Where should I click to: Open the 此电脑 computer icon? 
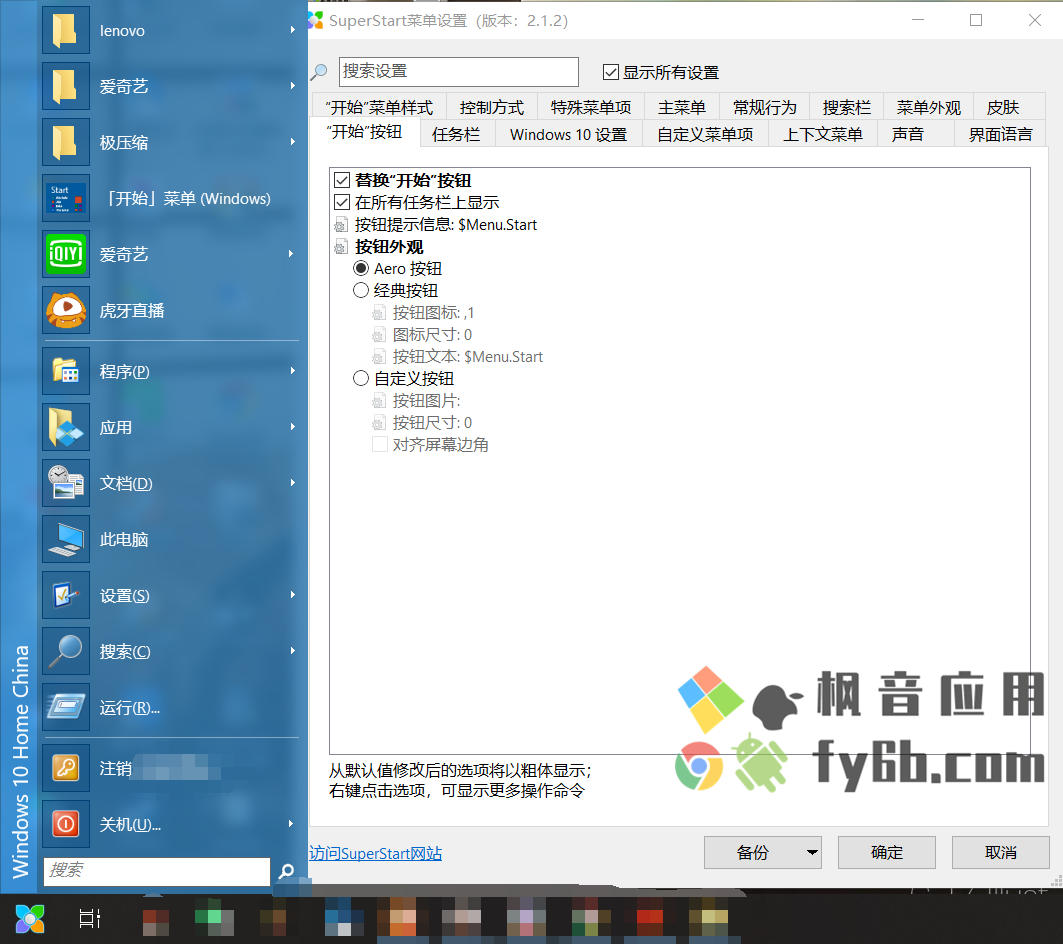pos(66,539)
